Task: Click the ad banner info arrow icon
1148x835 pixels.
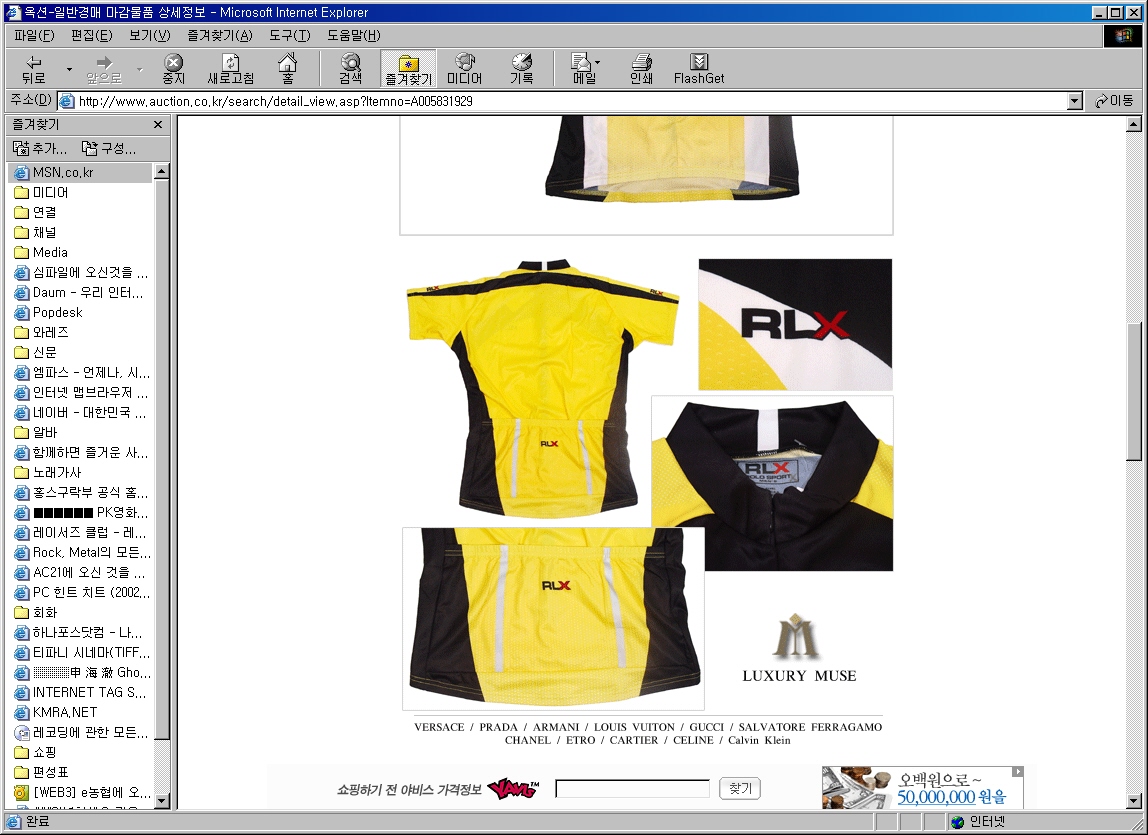Action: [x=1018, y=771]
